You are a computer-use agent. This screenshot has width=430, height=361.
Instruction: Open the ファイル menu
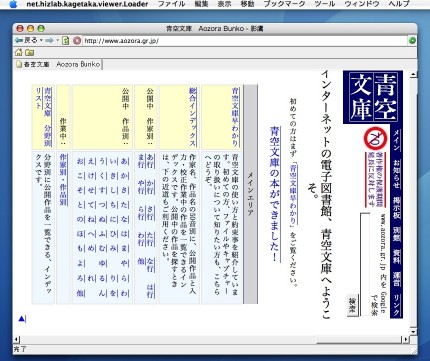(171, 4)
